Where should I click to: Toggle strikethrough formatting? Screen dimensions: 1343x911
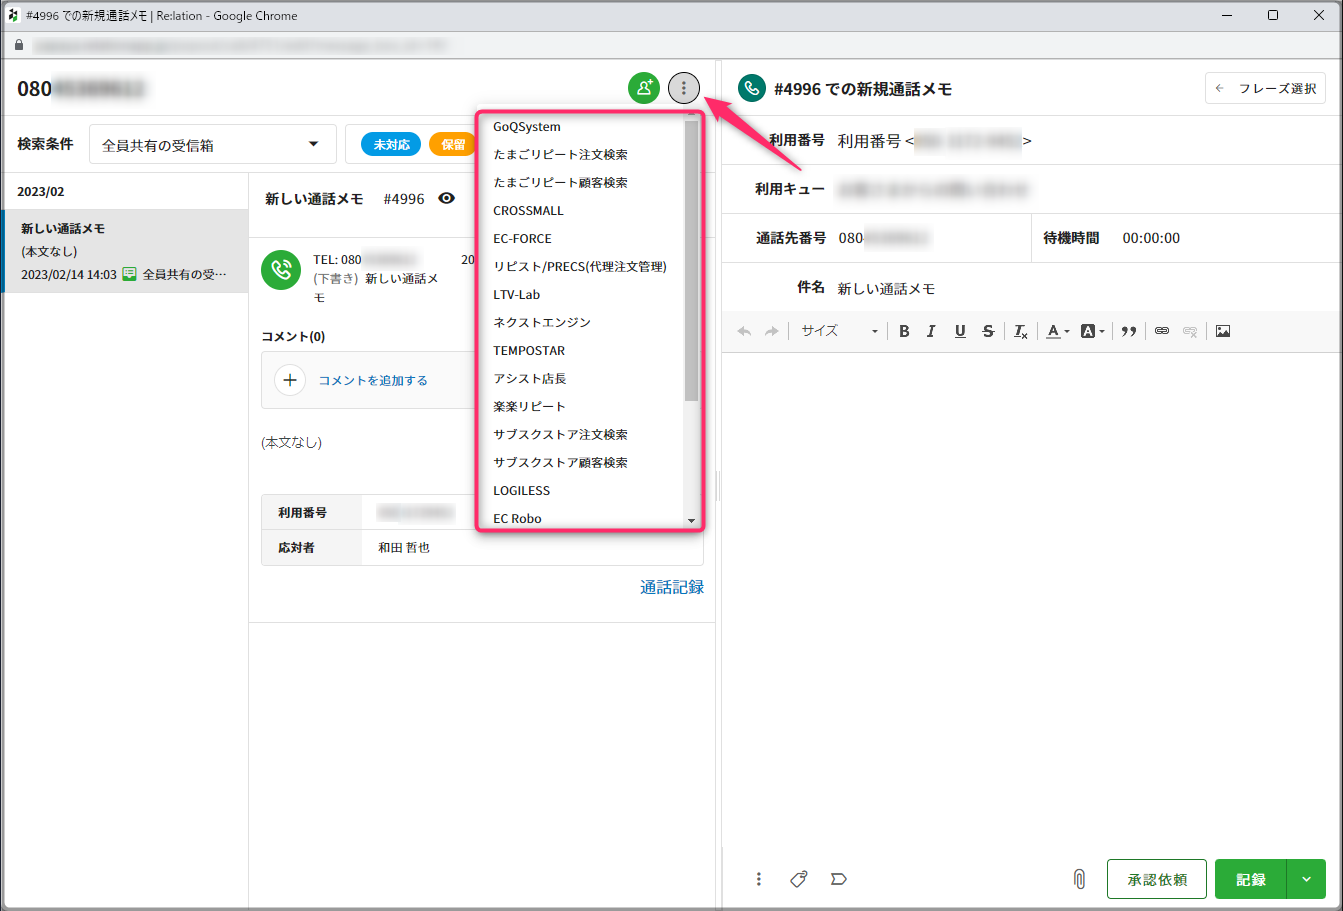(x=988, y=331)
